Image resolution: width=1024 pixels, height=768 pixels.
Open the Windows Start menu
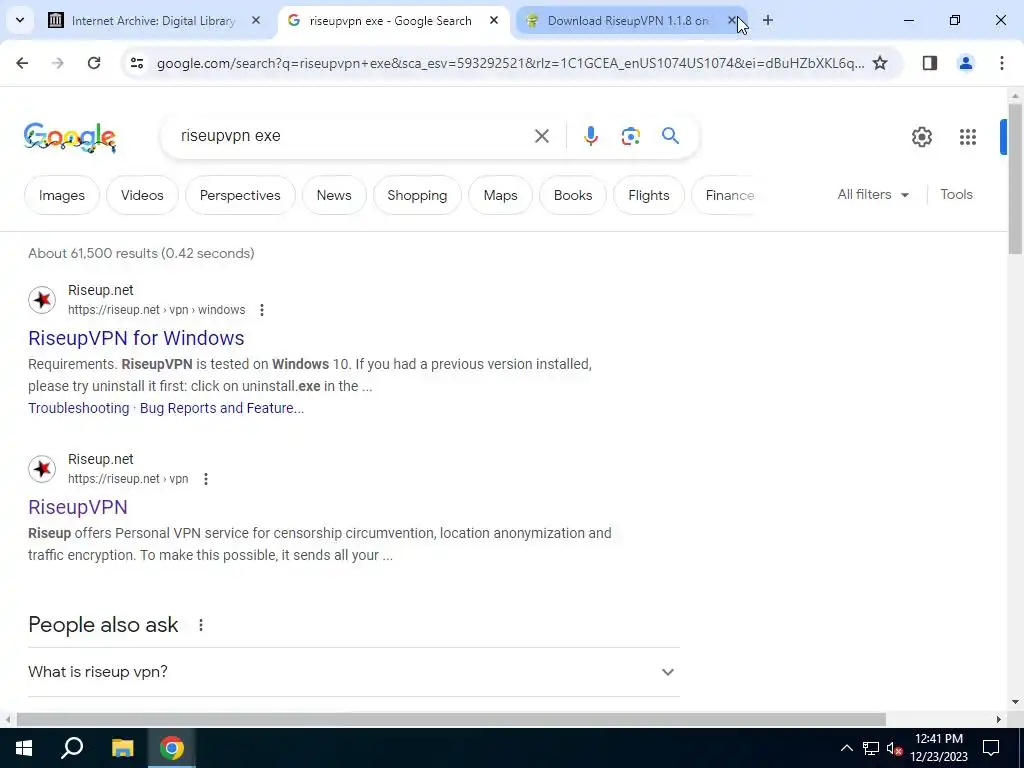(x=24, y=748)
